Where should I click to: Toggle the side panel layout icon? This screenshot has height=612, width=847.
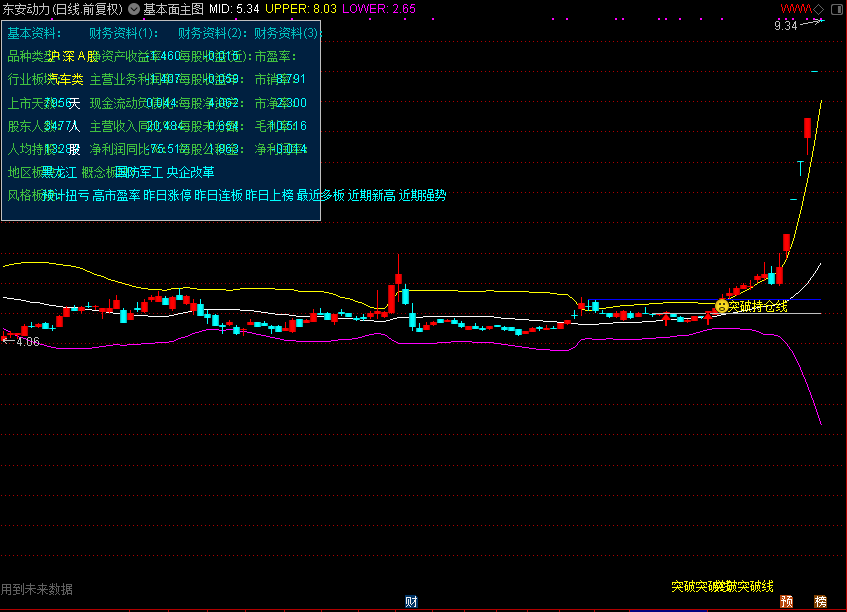pyautogui.click(x=837, y=9)
